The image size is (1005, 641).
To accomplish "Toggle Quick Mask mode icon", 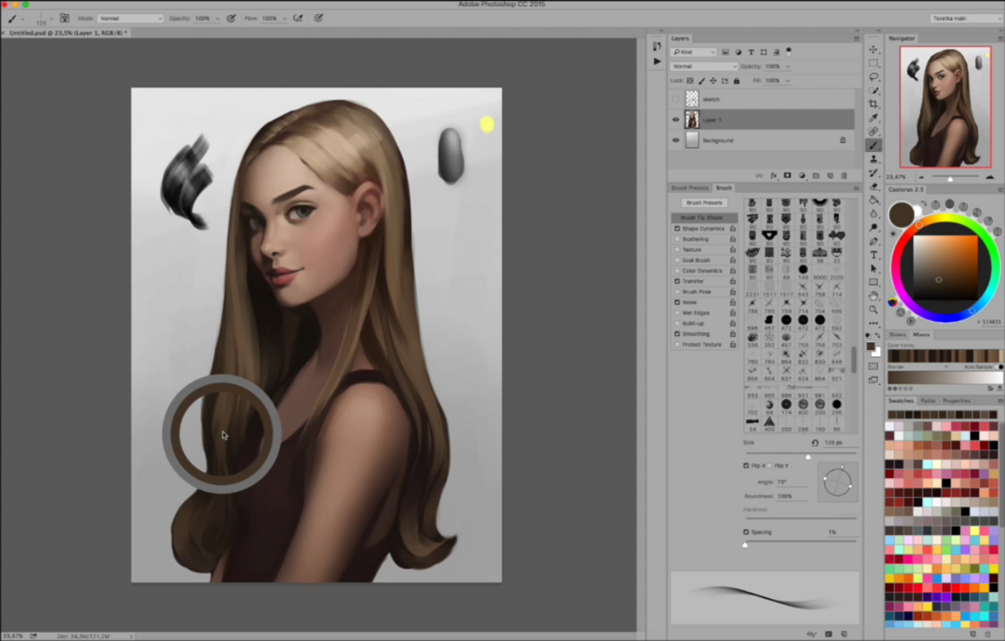I will pos(873,366).
